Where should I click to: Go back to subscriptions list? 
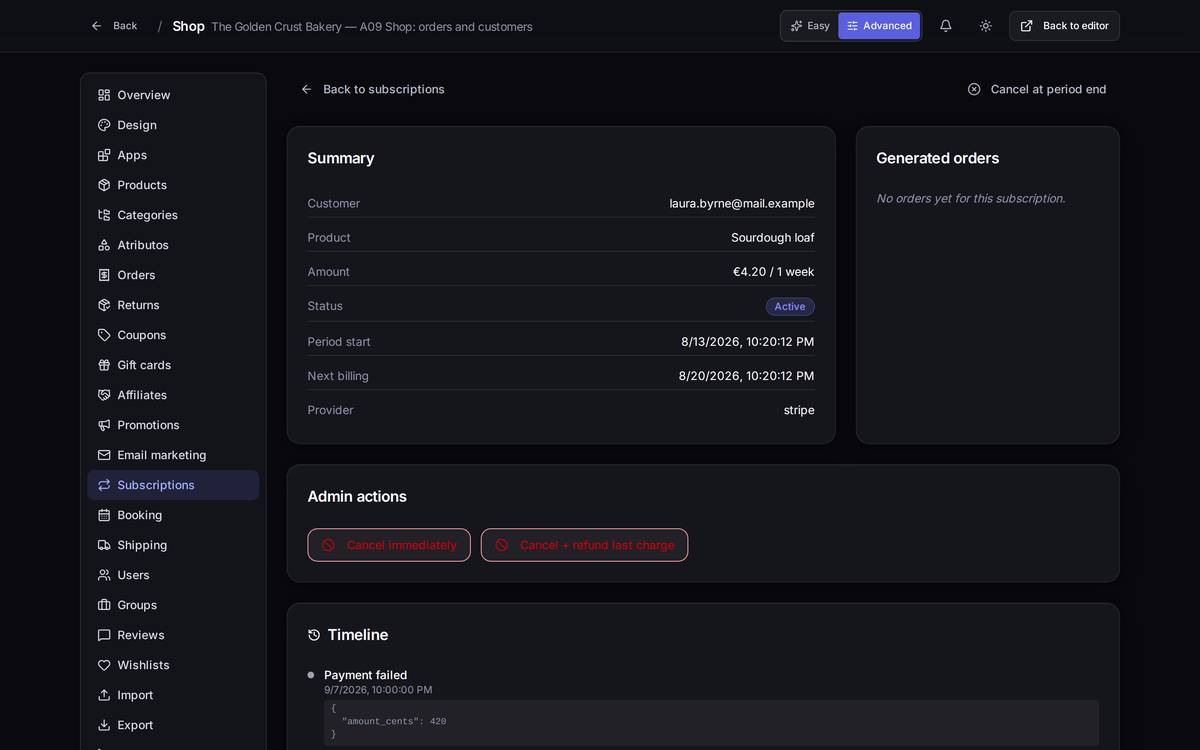[373, 89]
